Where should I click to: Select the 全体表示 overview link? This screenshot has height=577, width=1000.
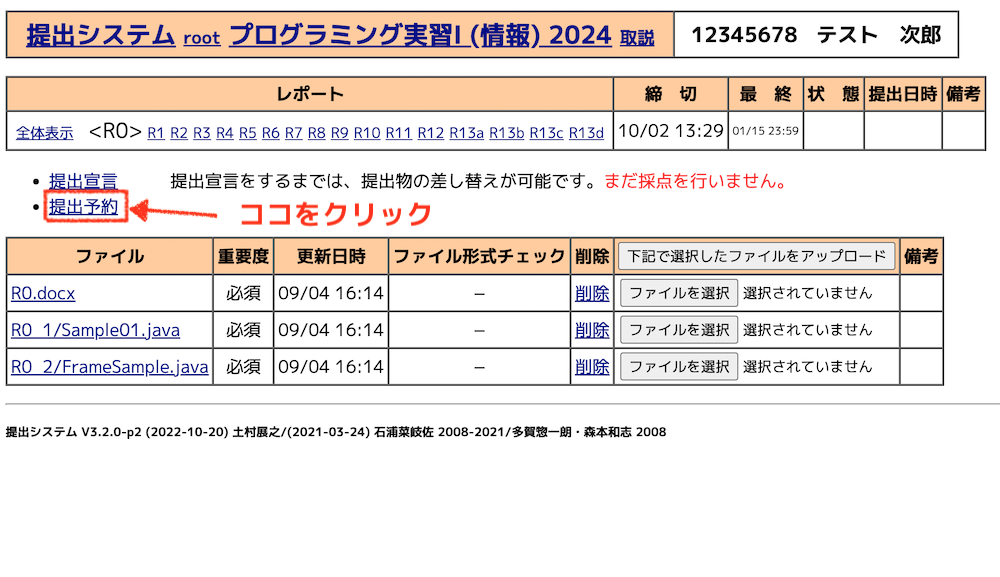(x=44, y=133)
